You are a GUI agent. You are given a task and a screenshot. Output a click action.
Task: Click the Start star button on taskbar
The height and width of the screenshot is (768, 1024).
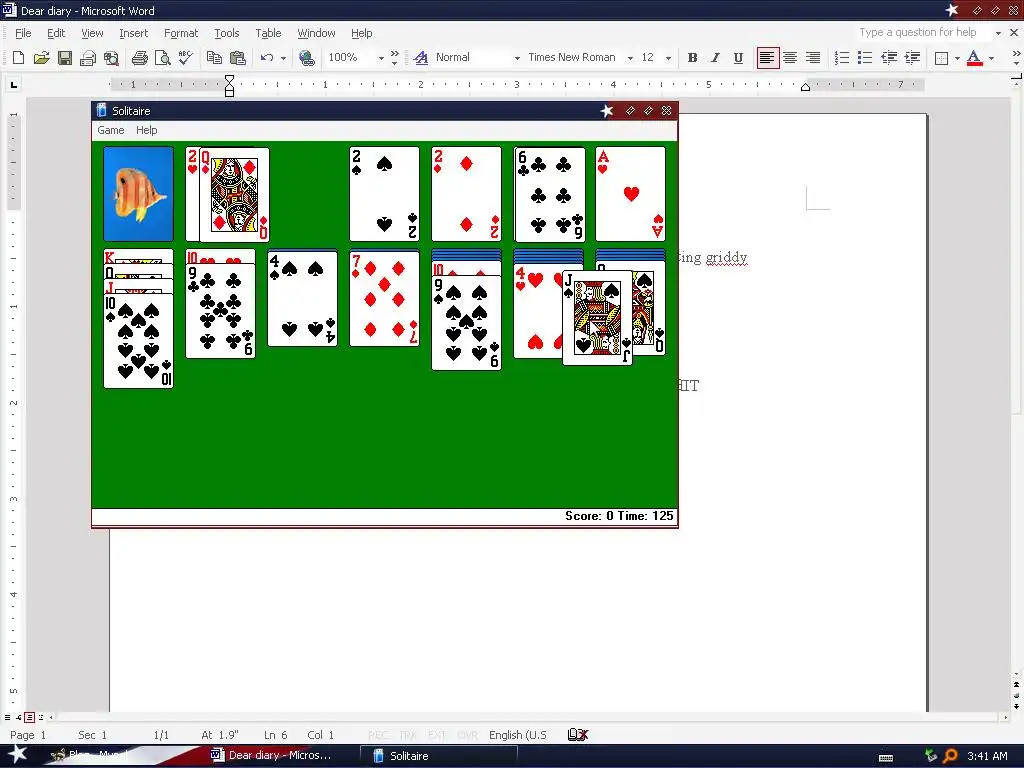[17, 755]
